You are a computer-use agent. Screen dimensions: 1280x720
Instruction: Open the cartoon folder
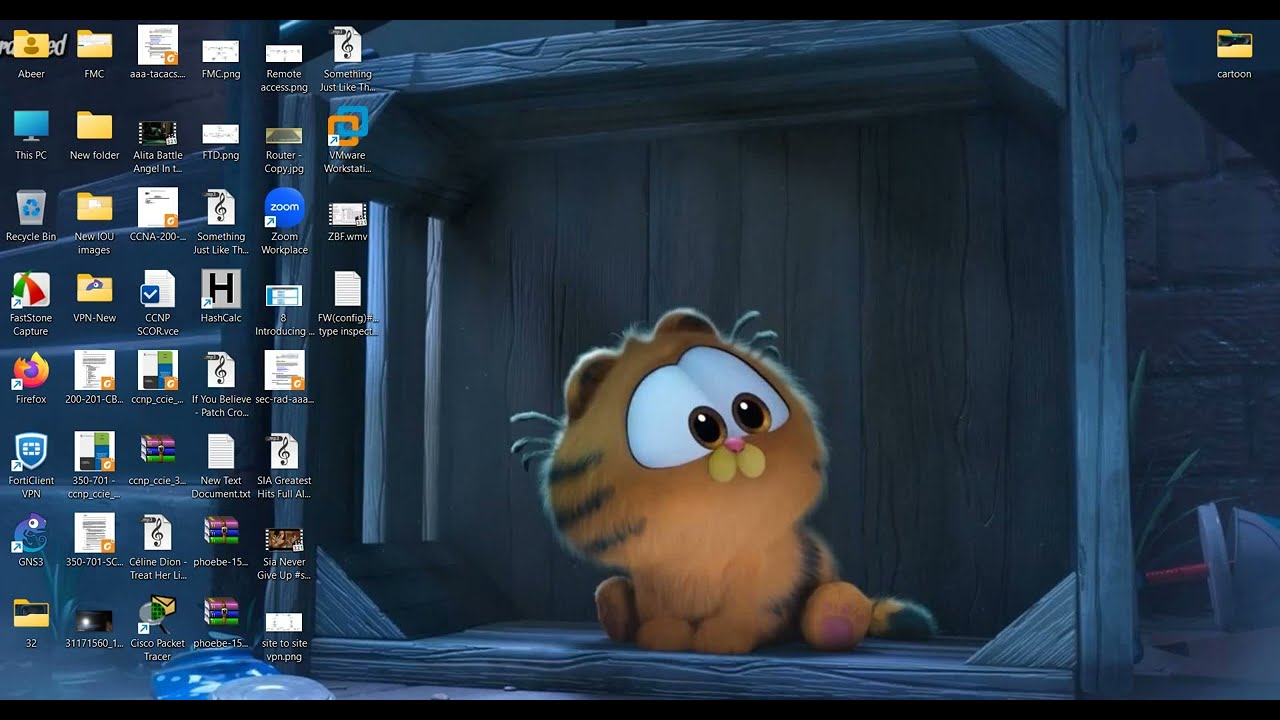1234,53
